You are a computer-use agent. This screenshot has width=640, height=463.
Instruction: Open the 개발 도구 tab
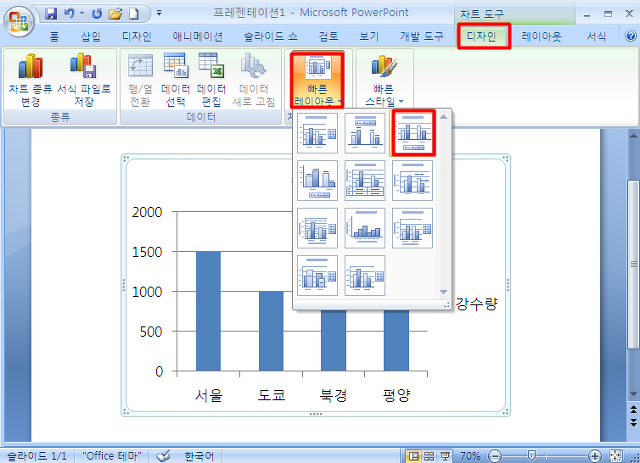point(422,37)
